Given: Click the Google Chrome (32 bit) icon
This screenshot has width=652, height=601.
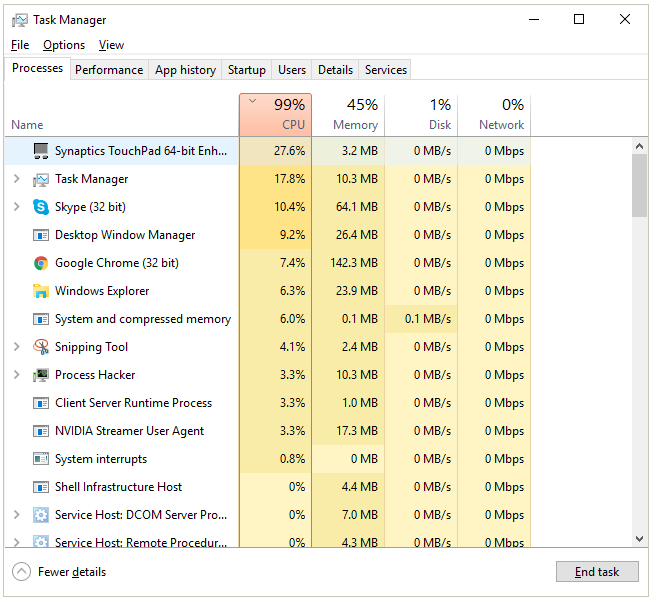Looking at the screenshot, I should pos(41,263).
